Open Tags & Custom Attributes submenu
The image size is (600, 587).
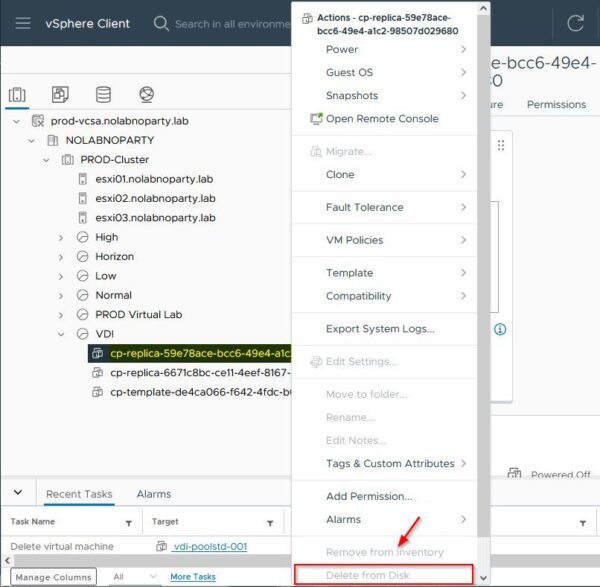tap(385, 463)
